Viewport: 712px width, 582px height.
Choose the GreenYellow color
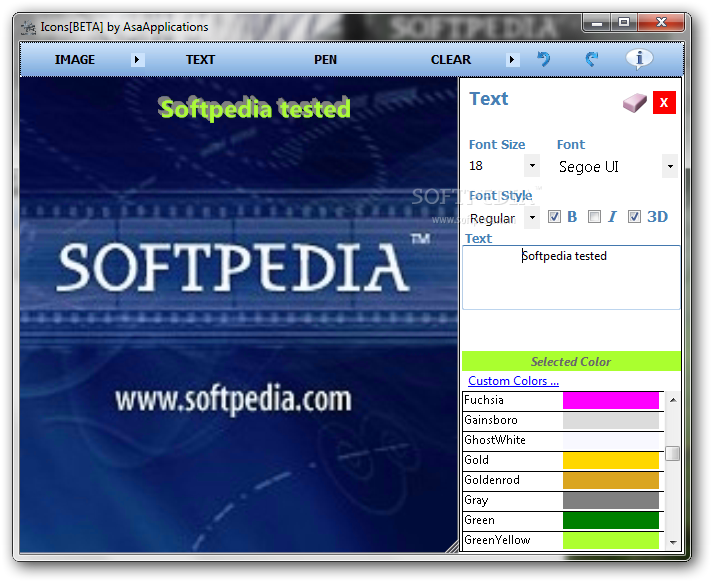click(563, 540)
